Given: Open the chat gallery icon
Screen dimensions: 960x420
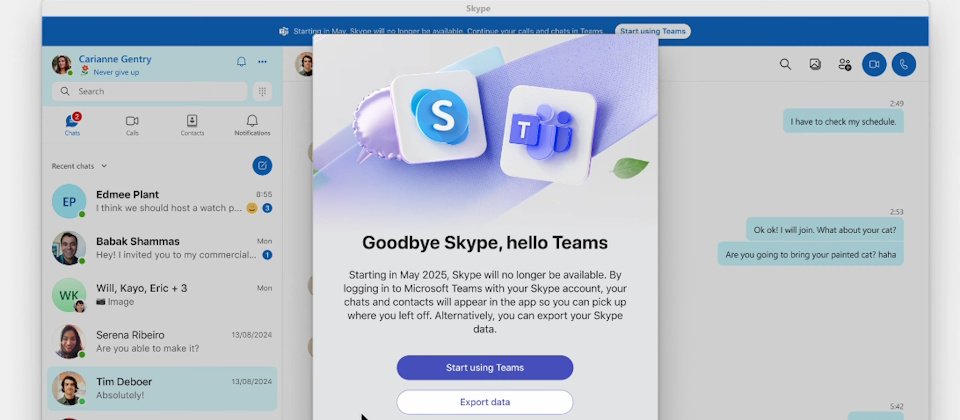Looking at the screenshot, I should [x=815, y=64].
